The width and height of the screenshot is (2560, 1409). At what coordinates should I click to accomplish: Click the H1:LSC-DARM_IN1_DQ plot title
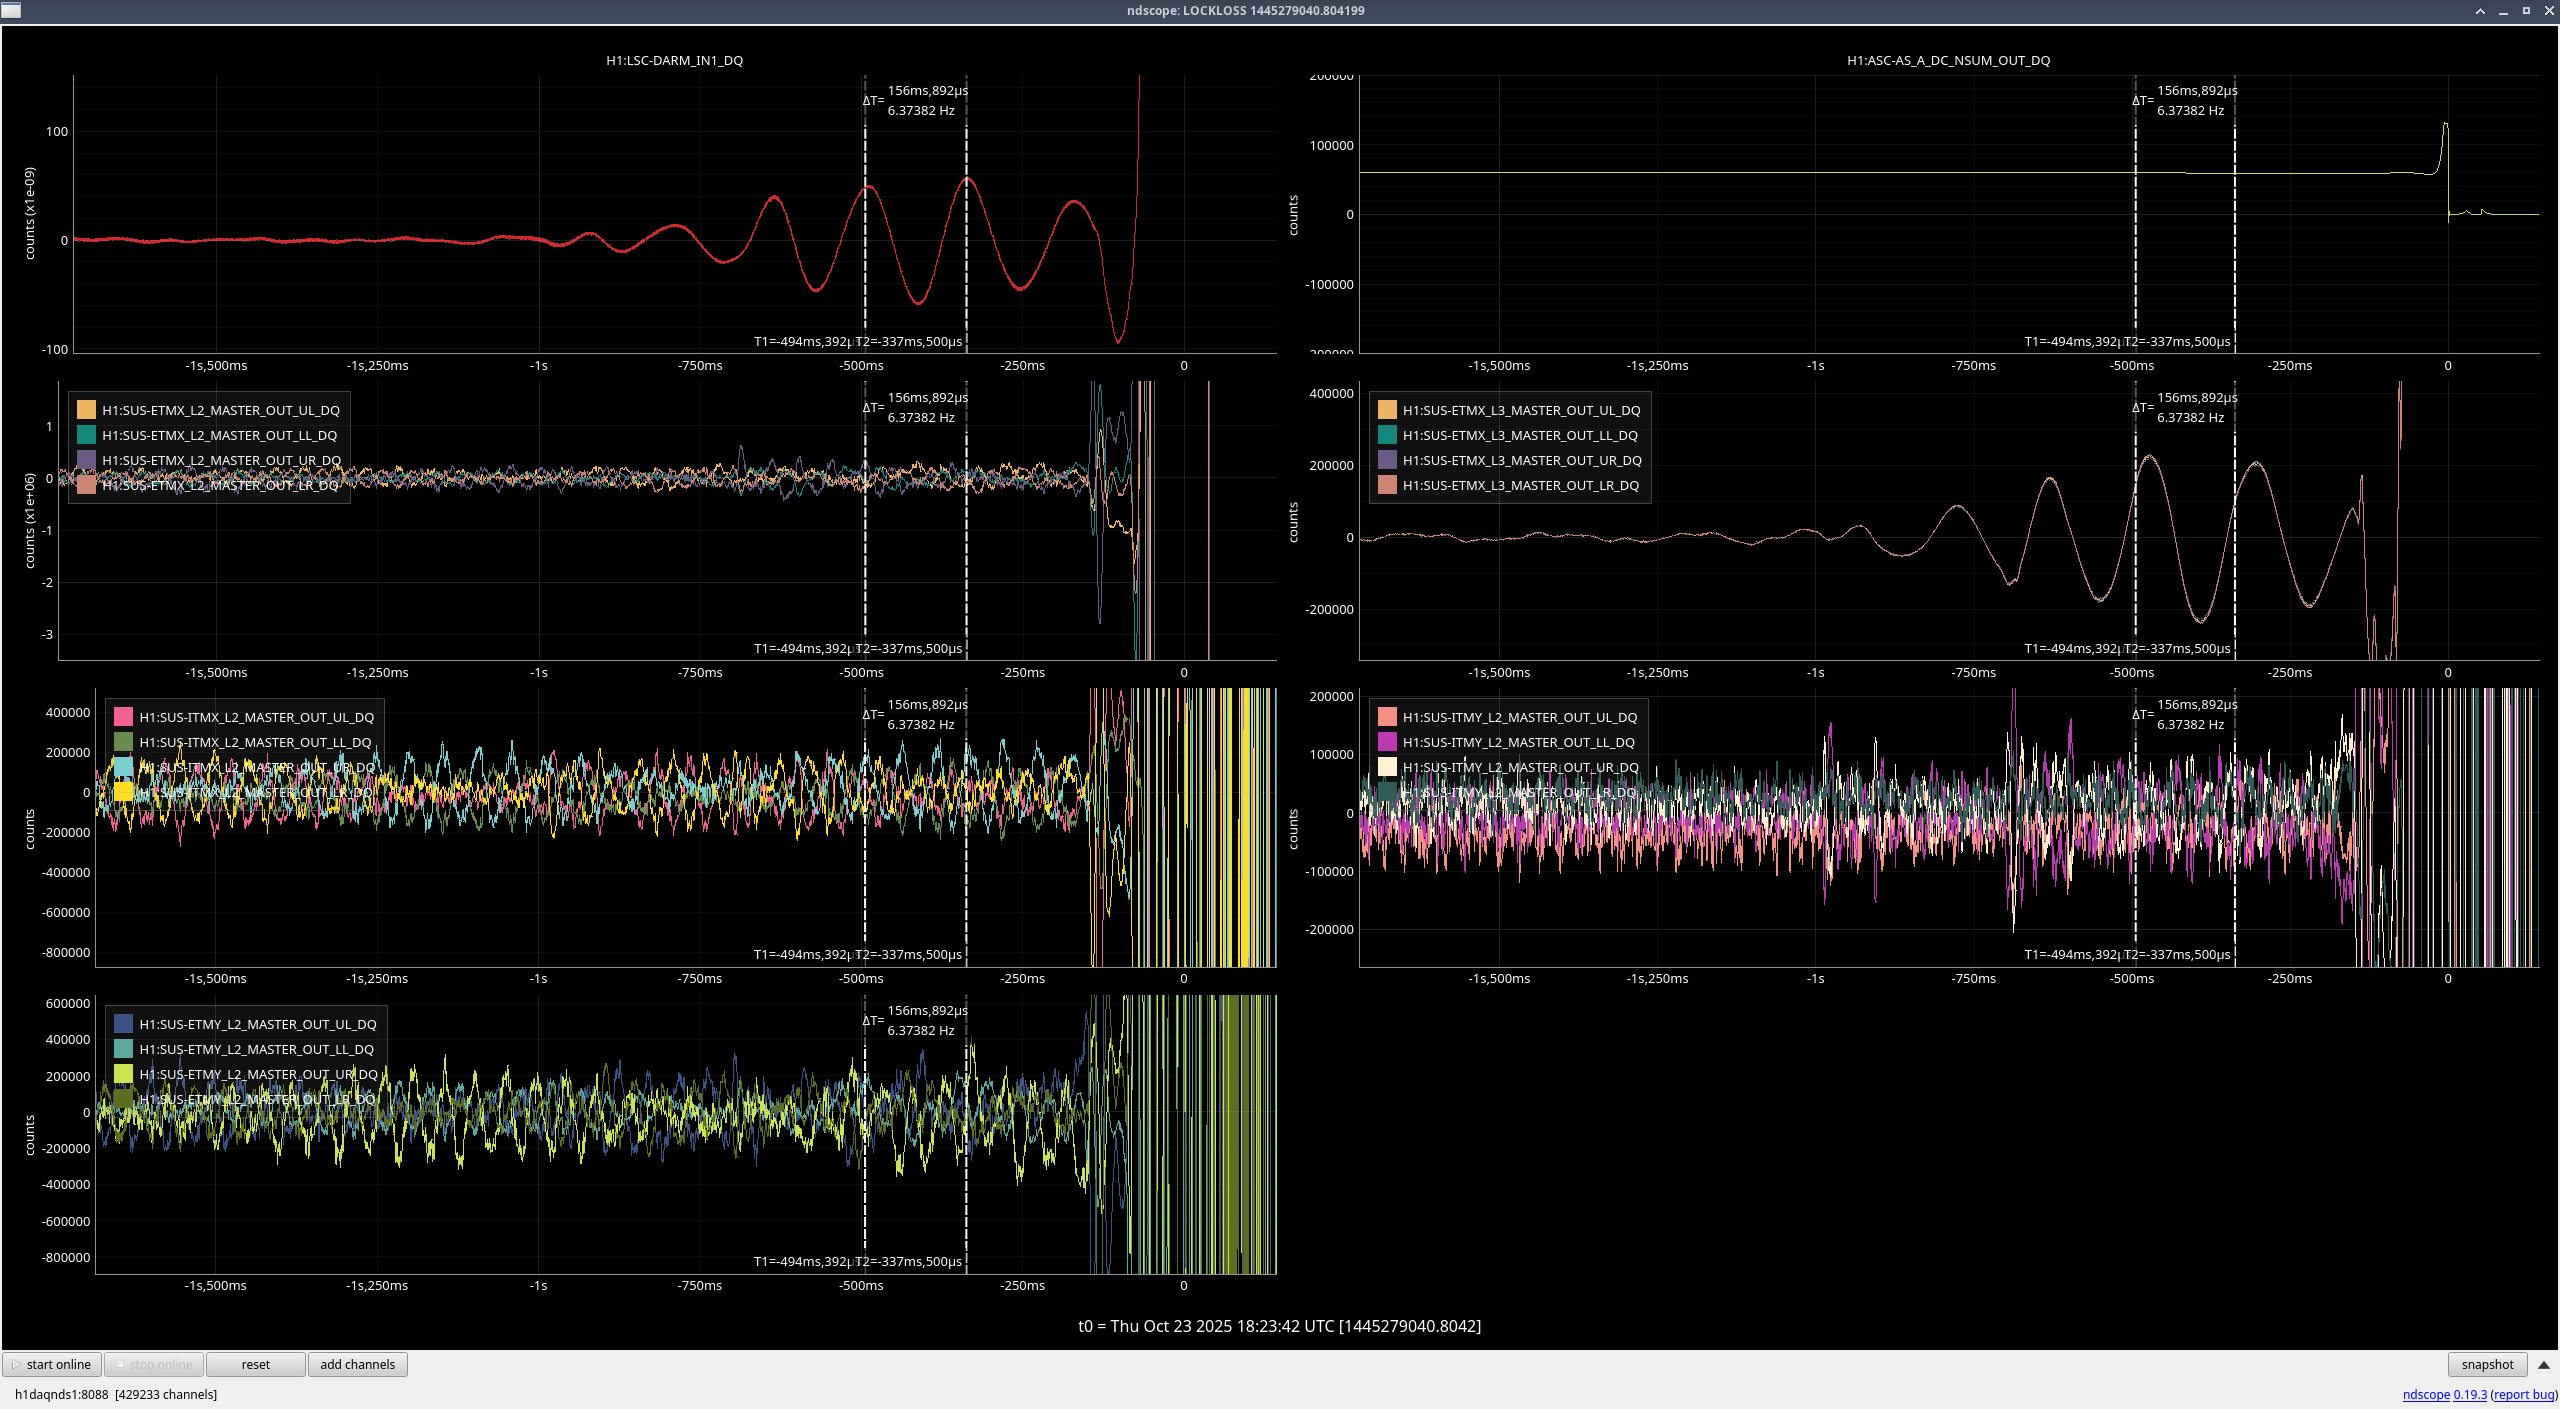(x=674, y=60)
